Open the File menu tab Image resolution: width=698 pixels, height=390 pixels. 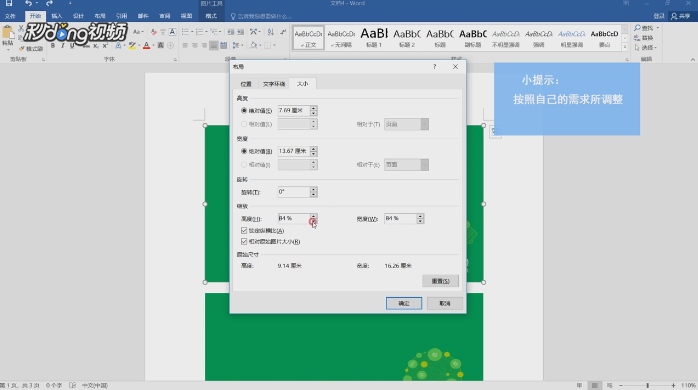tap(10, 16)
